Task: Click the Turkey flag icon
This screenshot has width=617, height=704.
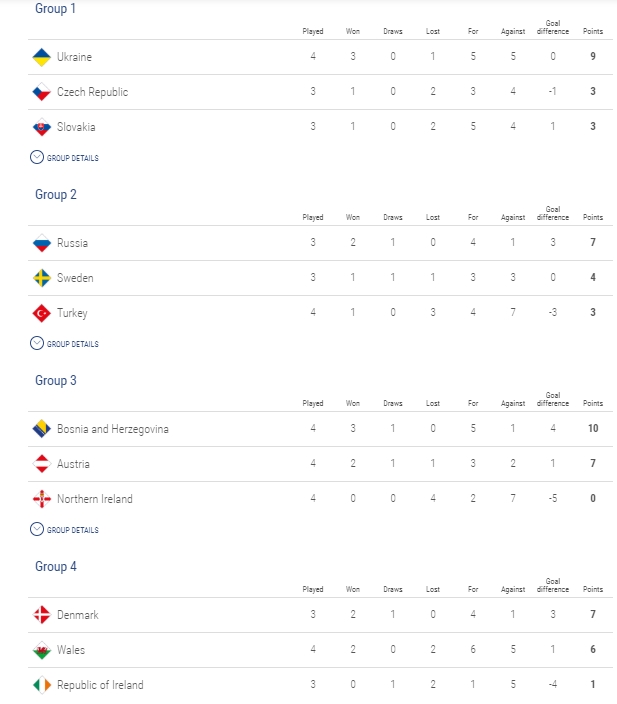Action: coord(42,313)
